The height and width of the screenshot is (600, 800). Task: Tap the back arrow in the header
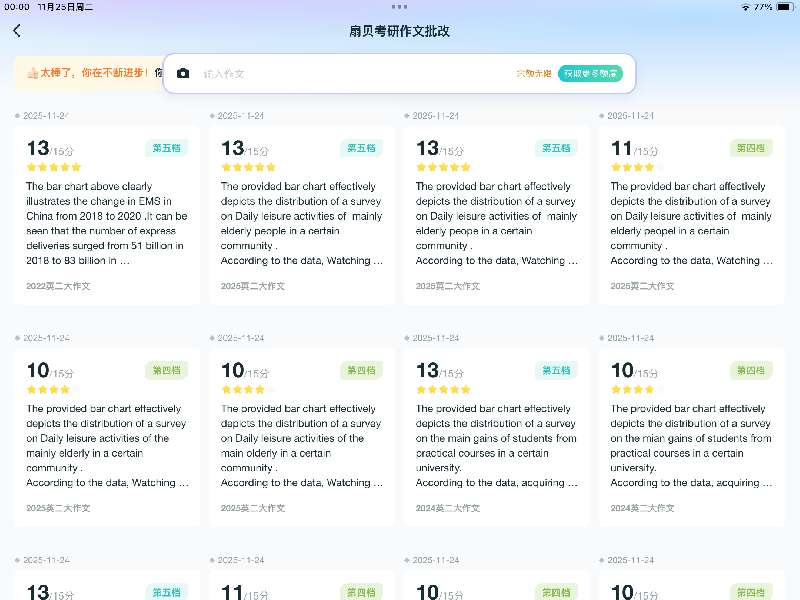[x=17, y=31]
